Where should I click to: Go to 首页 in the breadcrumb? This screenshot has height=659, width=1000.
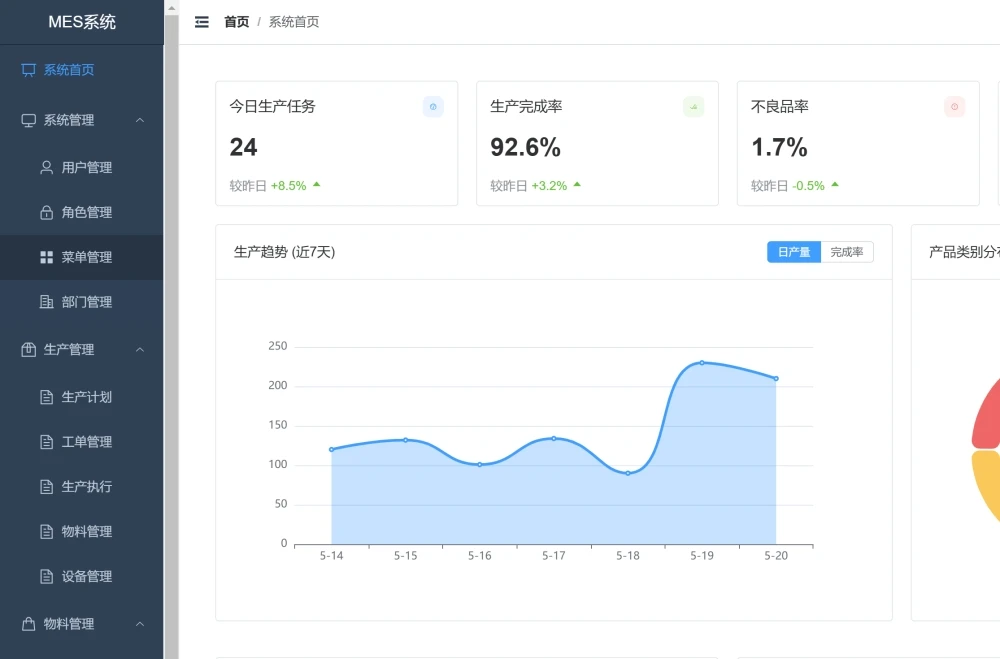click(236, 22)
